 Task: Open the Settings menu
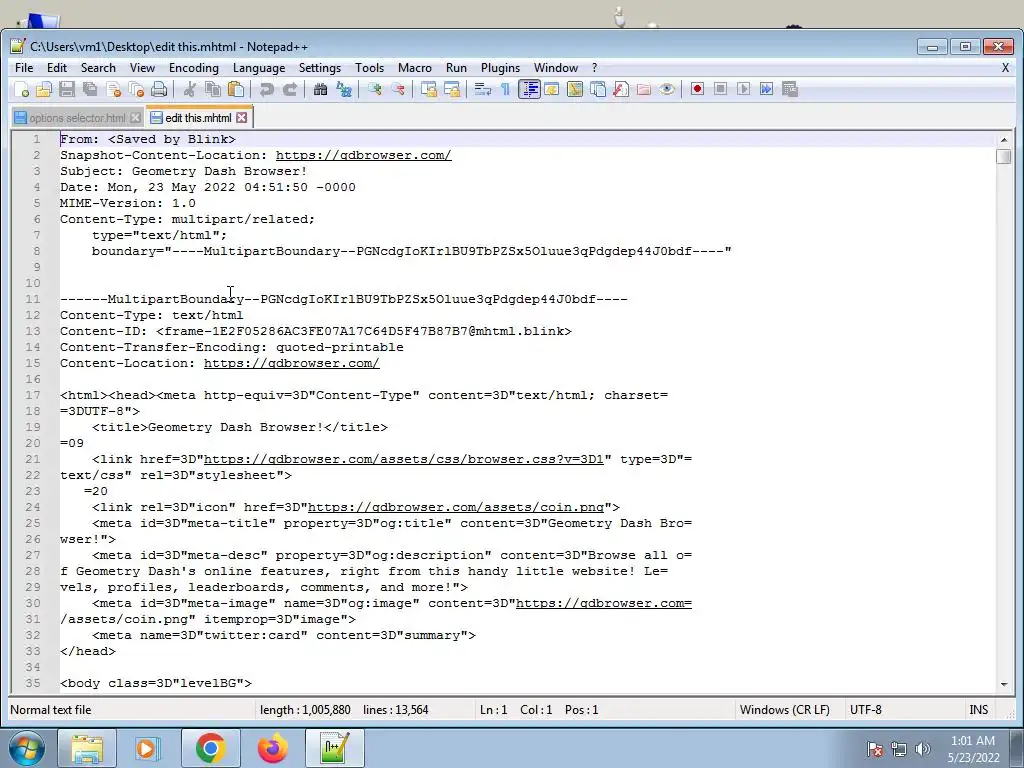pos(319,68)
